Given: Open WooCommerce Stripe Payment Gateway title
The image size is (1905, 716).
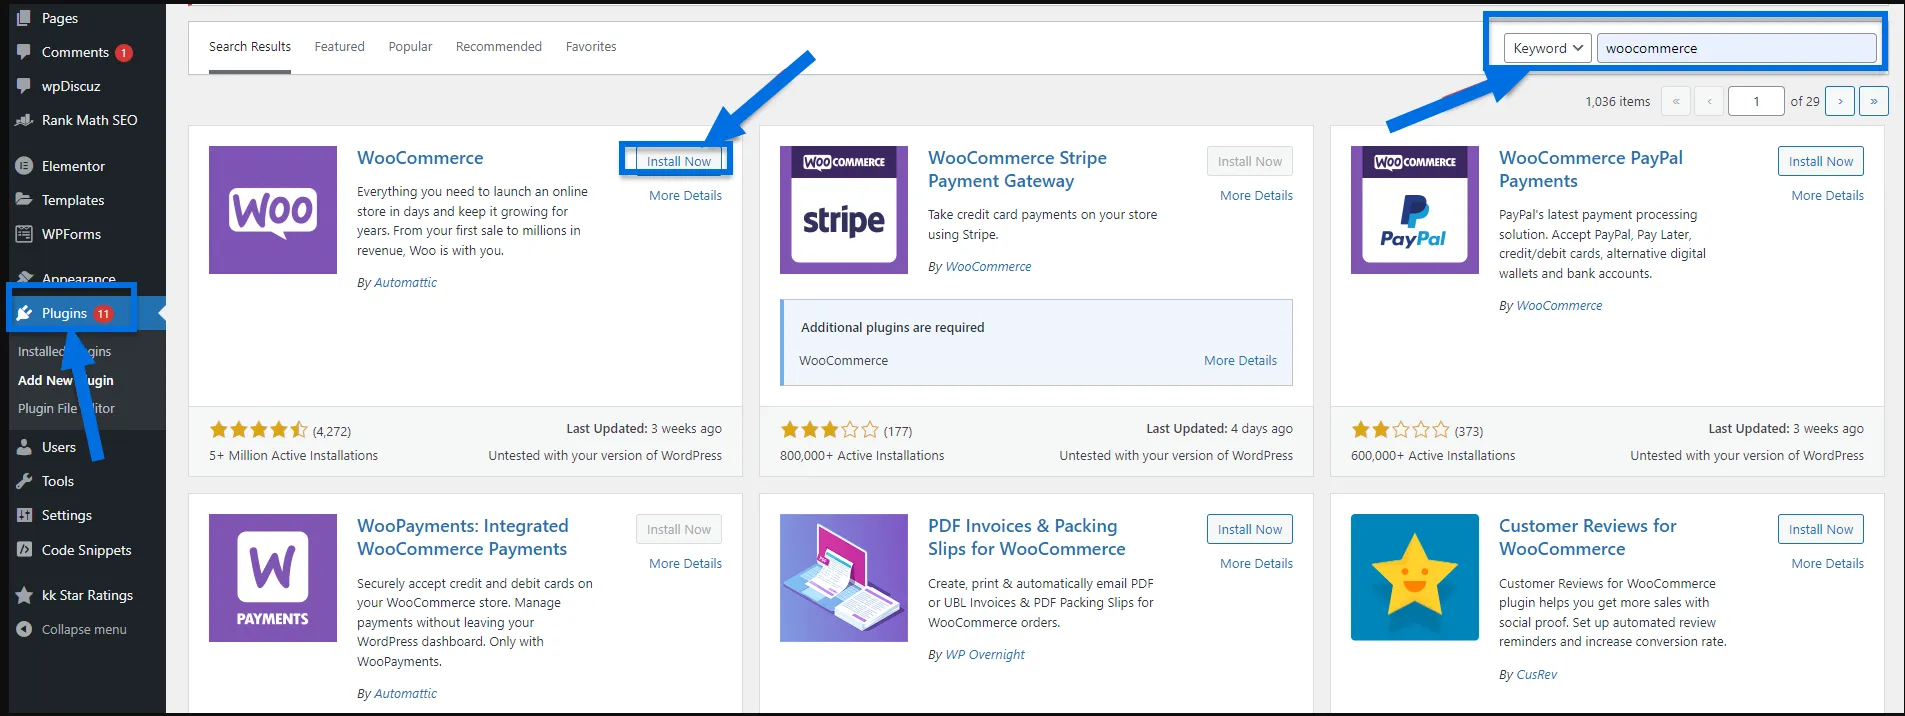Looking at the screenshot, I should coord(1017,169).
